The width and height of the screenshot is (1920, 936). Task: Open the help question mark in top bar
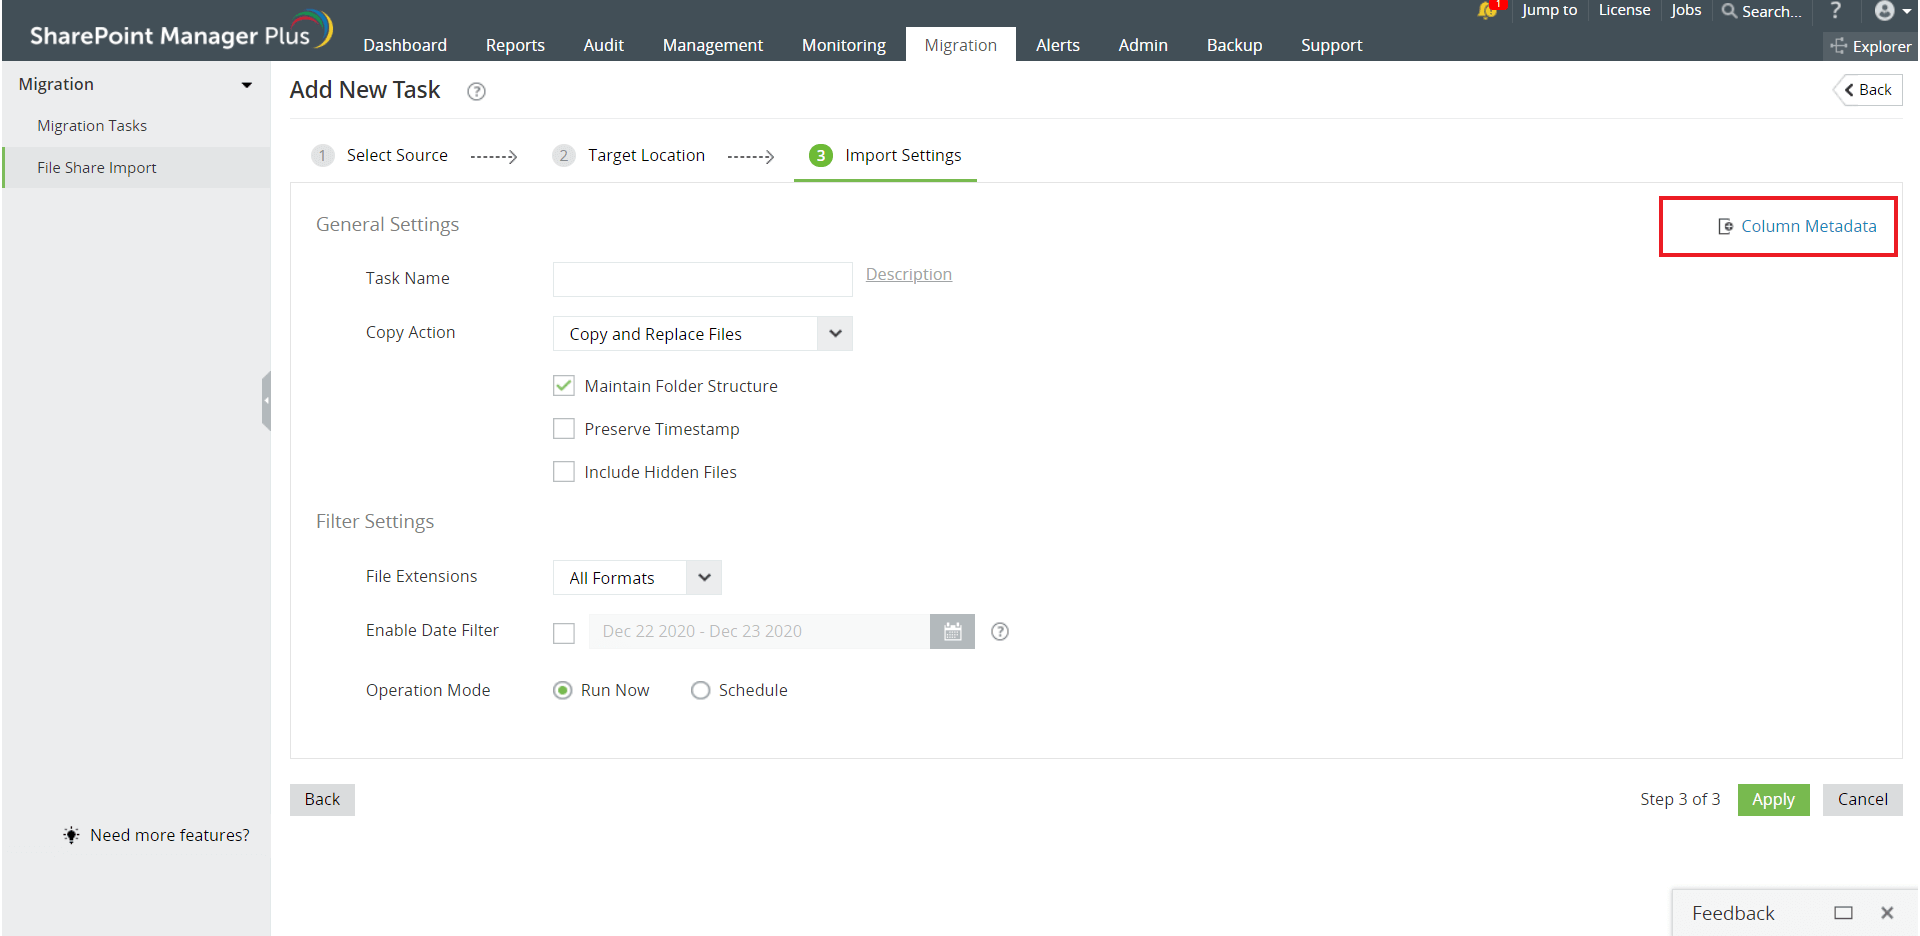1835,10
